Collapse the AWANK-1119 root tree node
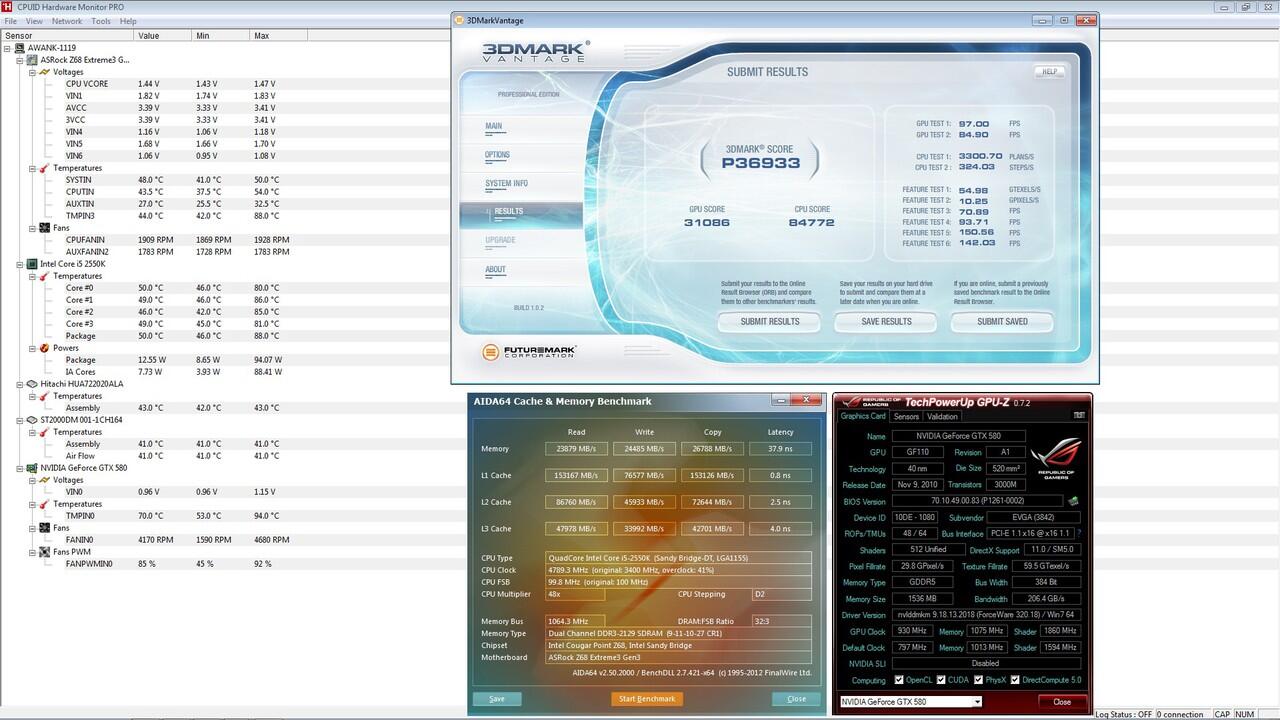 click(8, 48)
